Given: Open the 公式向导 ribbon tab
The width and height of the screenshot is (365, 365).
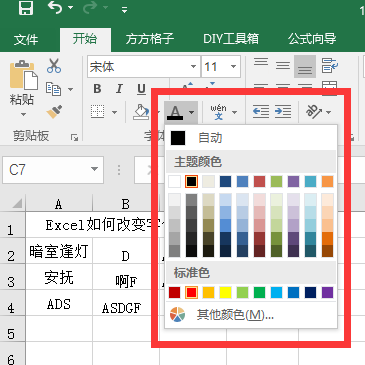Looking at the screenshot, I should (x=312, y=39).
